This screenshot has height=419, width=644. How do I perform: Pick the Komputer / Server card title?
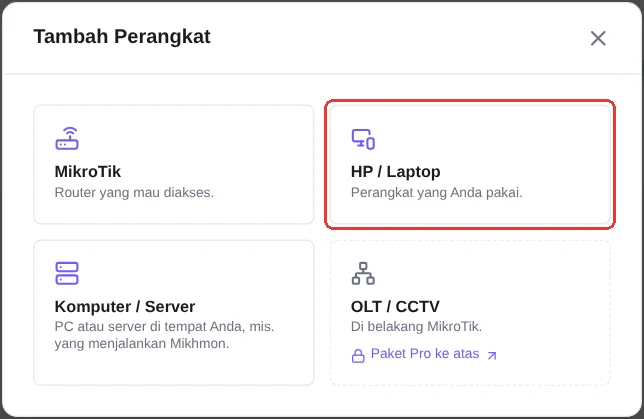tap(125, 306)
